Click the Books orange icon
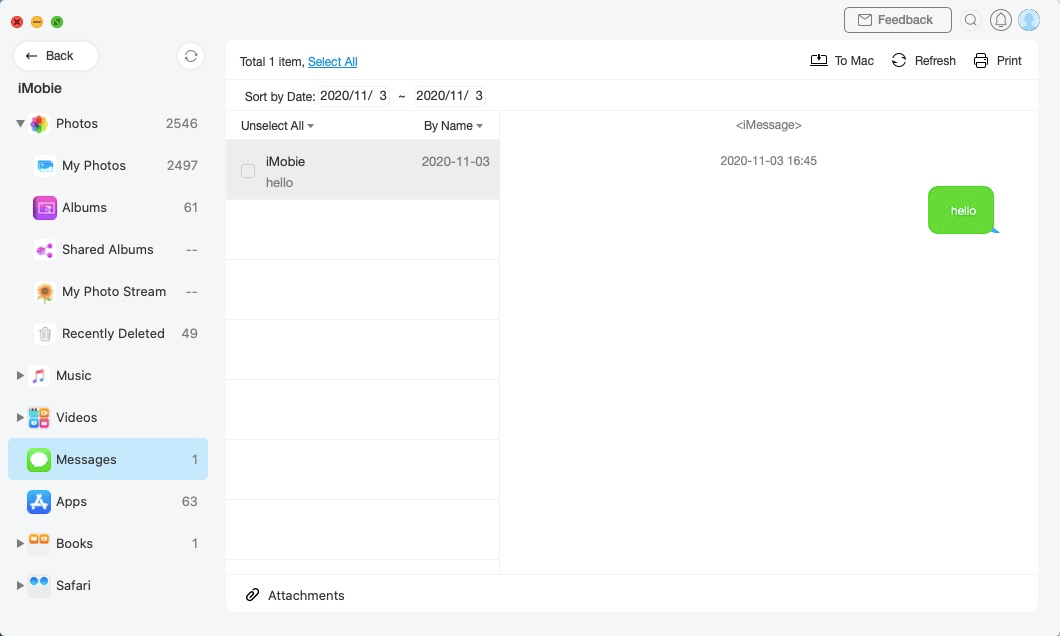The image size is (1060, 636). [x=39, y=543]
